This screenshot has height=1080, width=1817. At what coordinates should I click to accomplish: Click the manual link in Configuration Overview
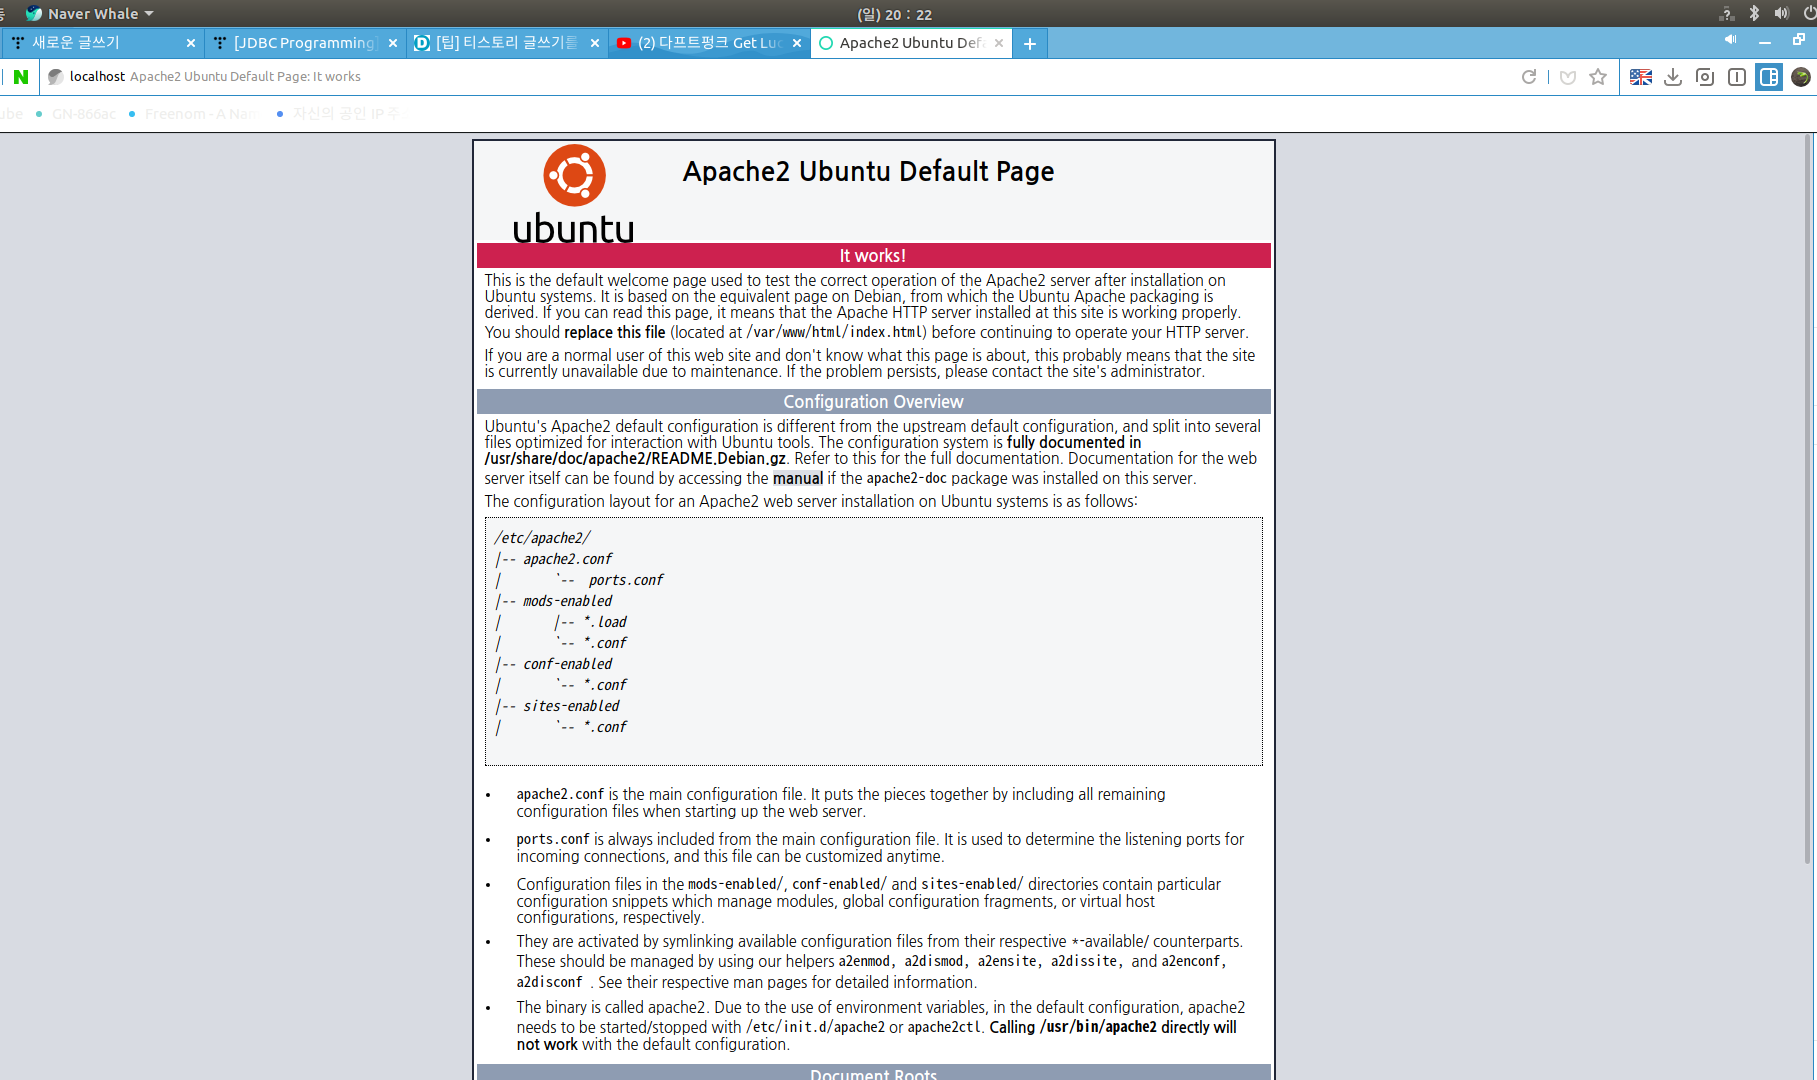point(797,479)
